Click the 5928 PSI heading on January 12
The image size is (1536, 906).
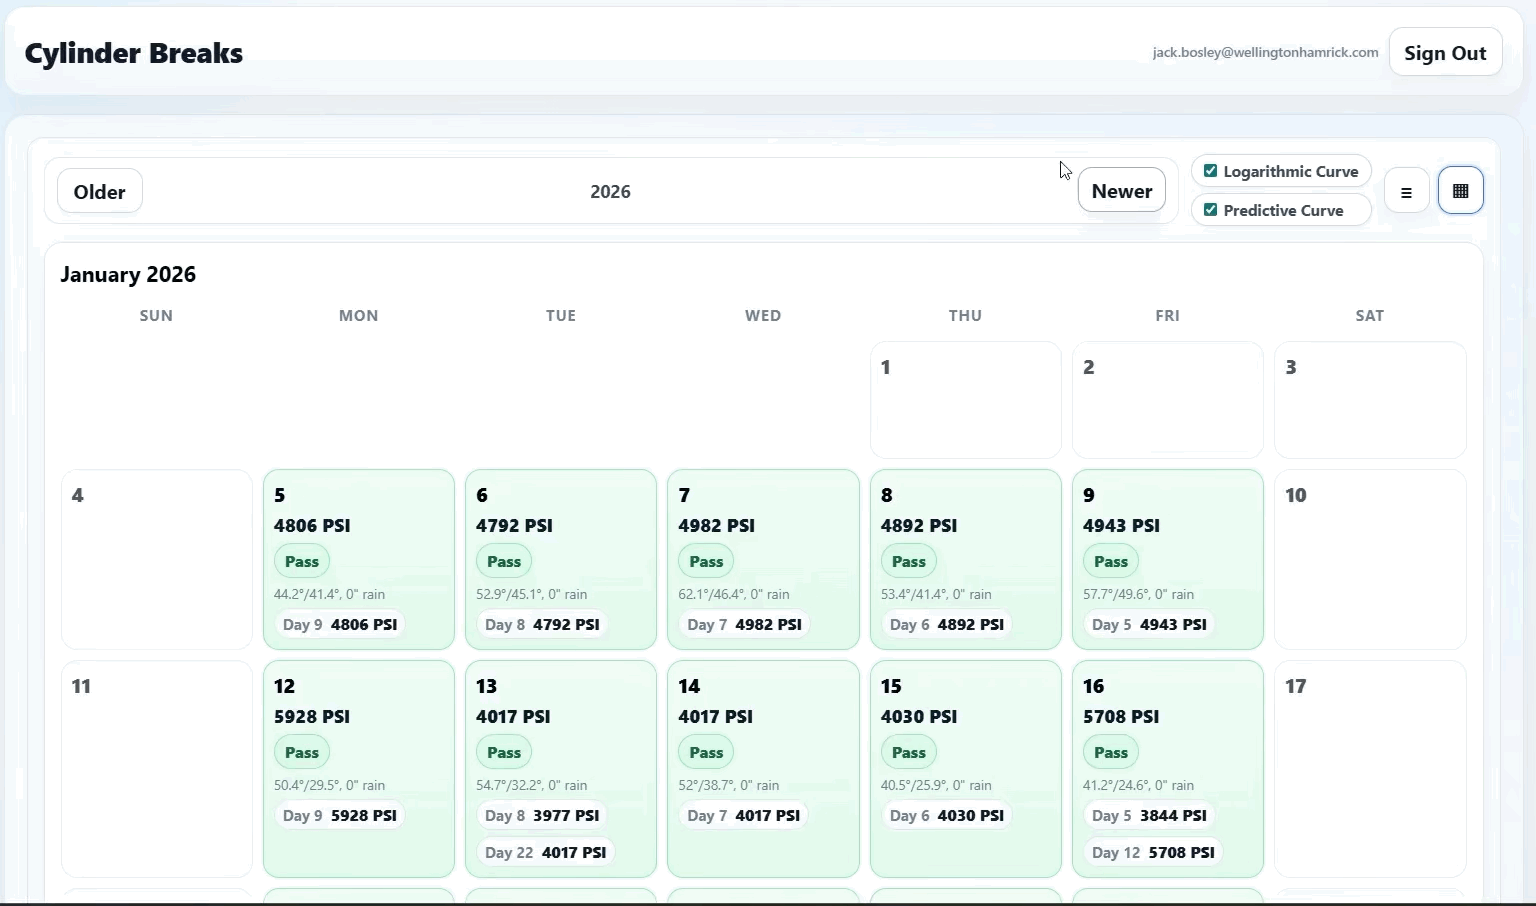pos(312,716)
